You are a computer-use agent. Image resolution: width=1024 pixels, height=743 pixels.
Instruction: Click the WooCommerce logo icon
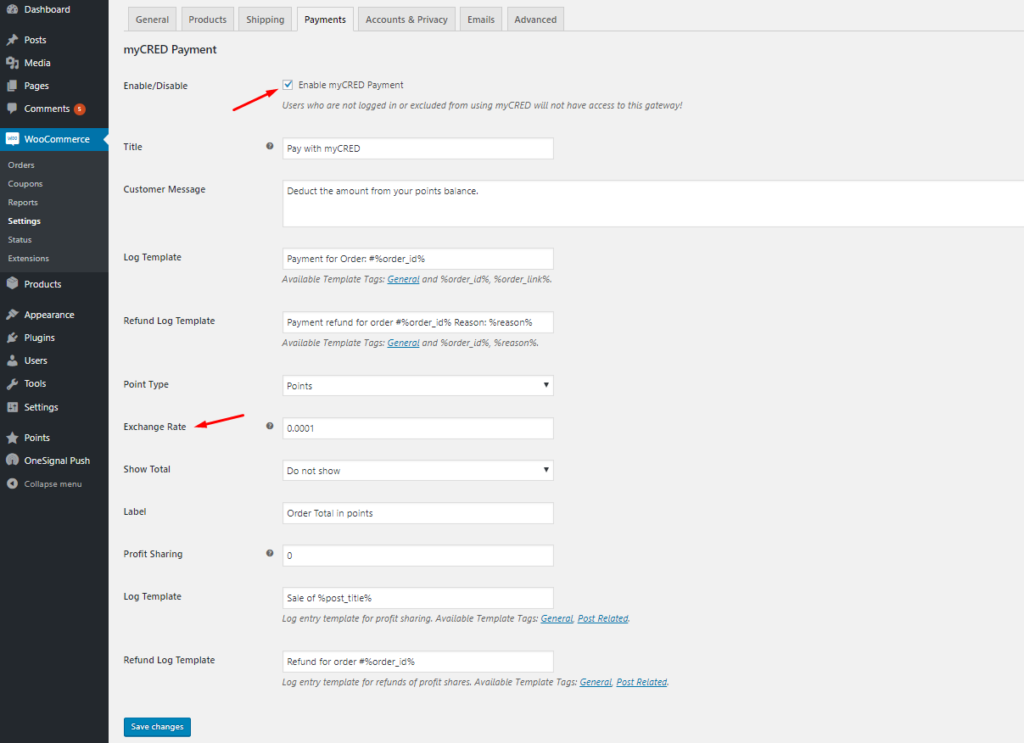coord(12,139)
